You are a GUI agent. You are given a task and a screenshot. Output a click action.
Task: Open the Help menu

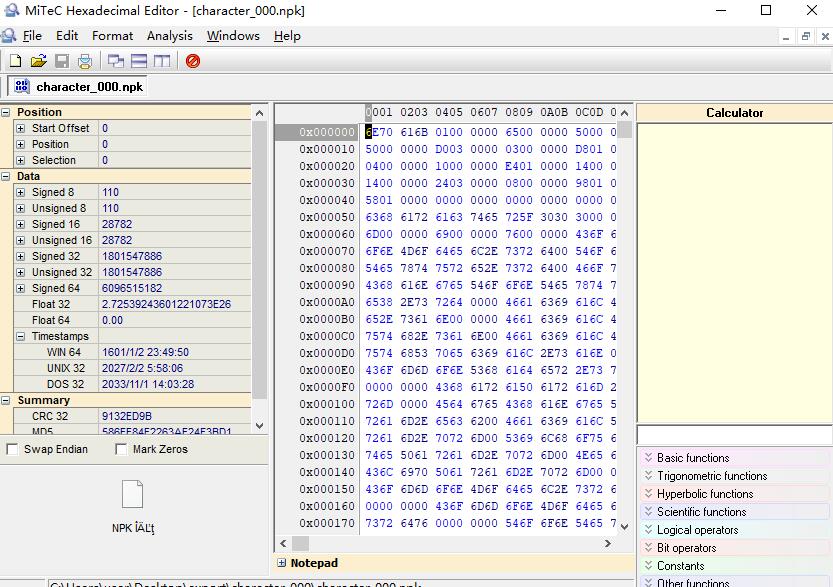pyautogui.click(x=287, y=36)
